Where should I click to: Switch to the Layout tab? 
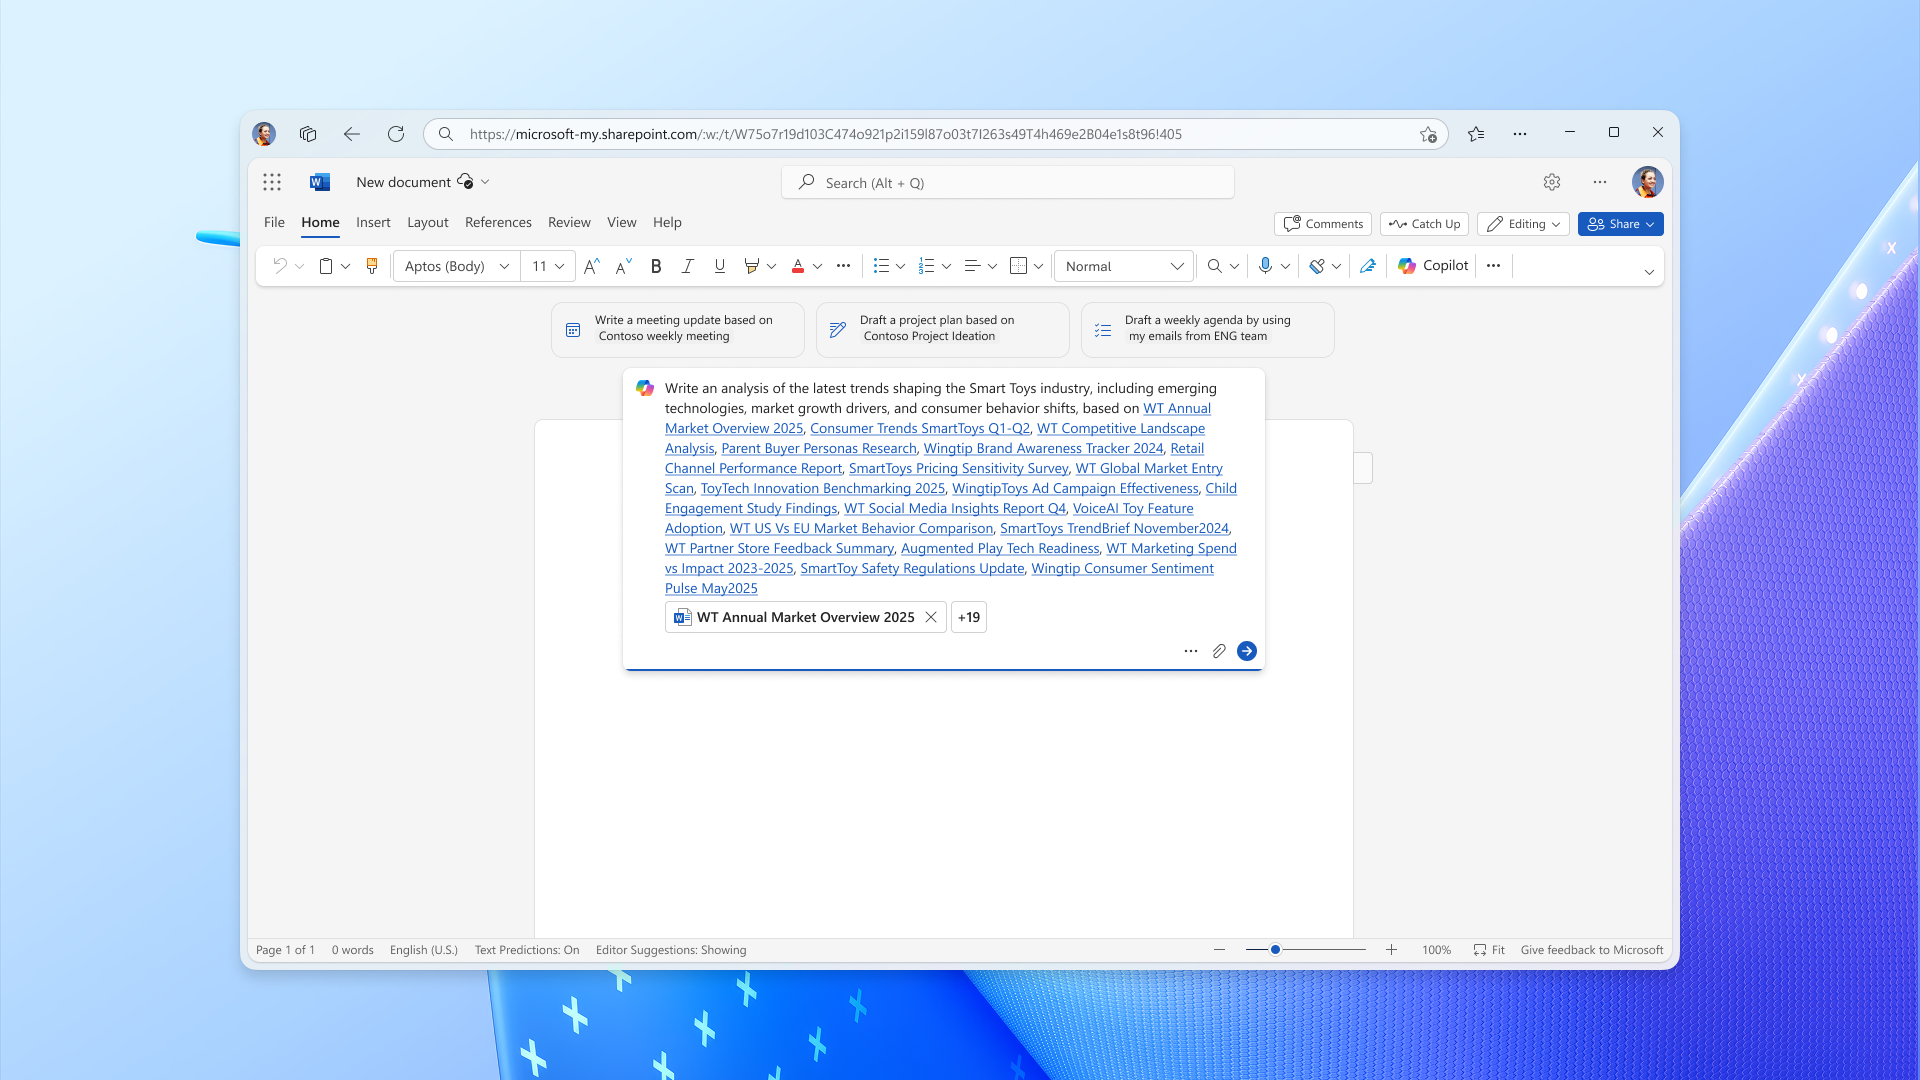[427, 222]
